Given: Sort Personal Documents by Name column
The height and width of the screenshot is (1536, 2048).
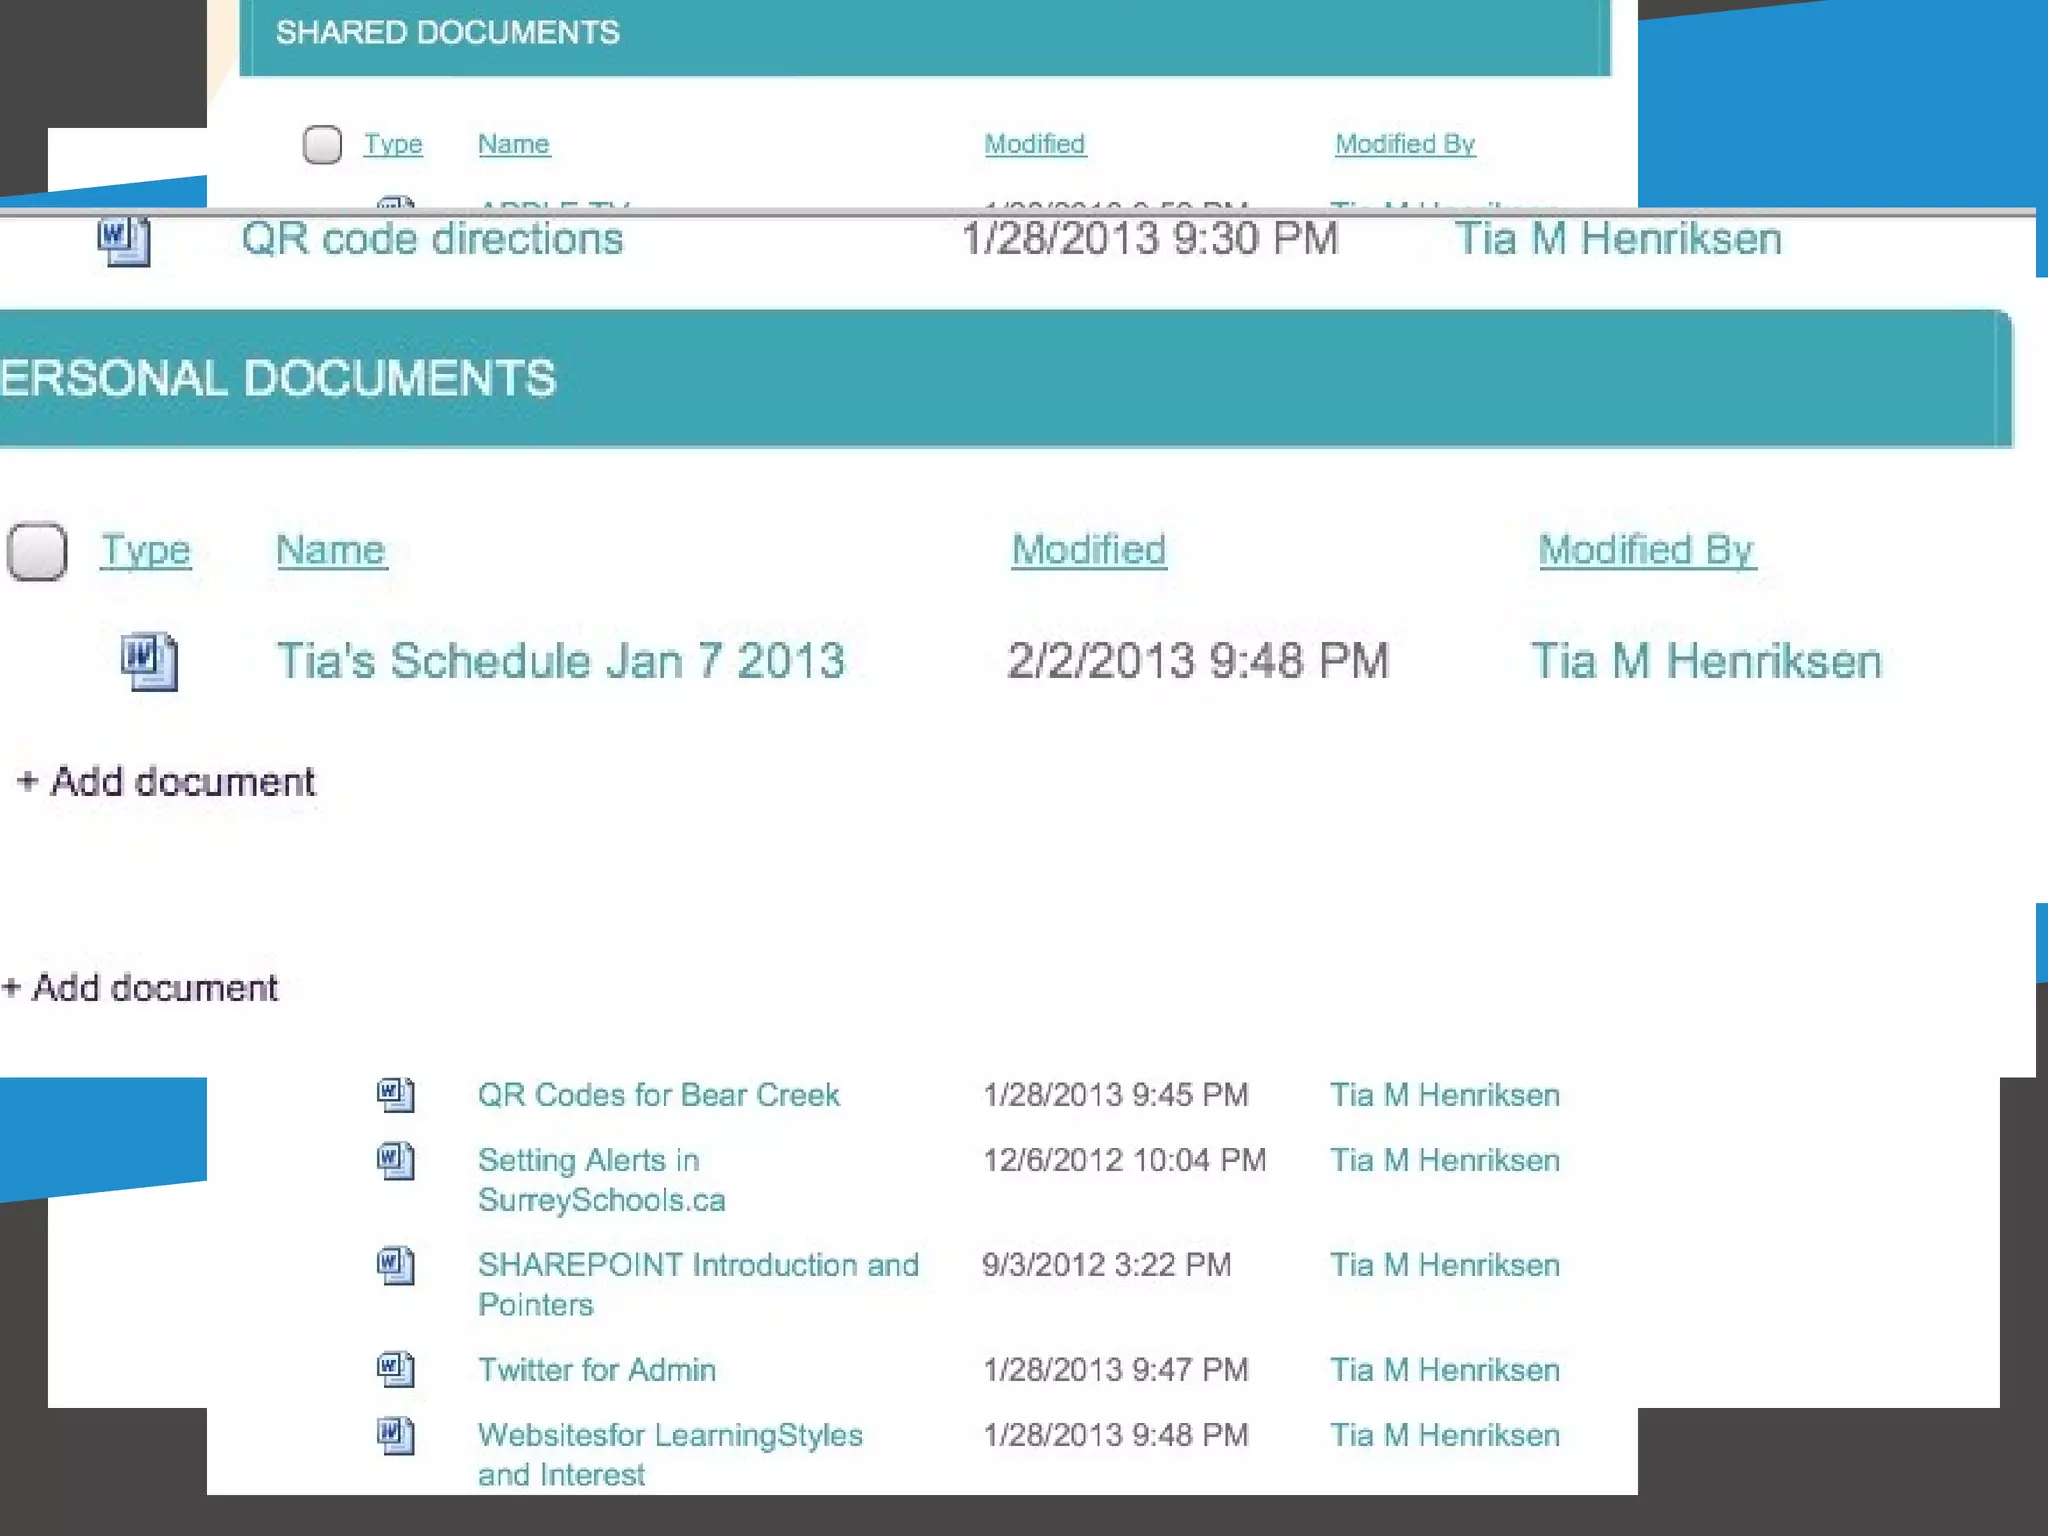Looking at the screenshot, I should [x=331, y=550].
